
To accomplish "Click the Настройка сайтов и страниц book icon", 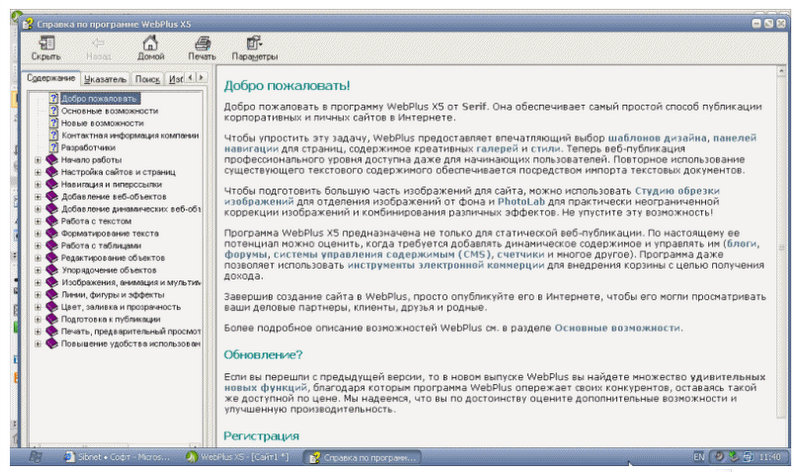I will pyautogui.click(x=52, y=171).
